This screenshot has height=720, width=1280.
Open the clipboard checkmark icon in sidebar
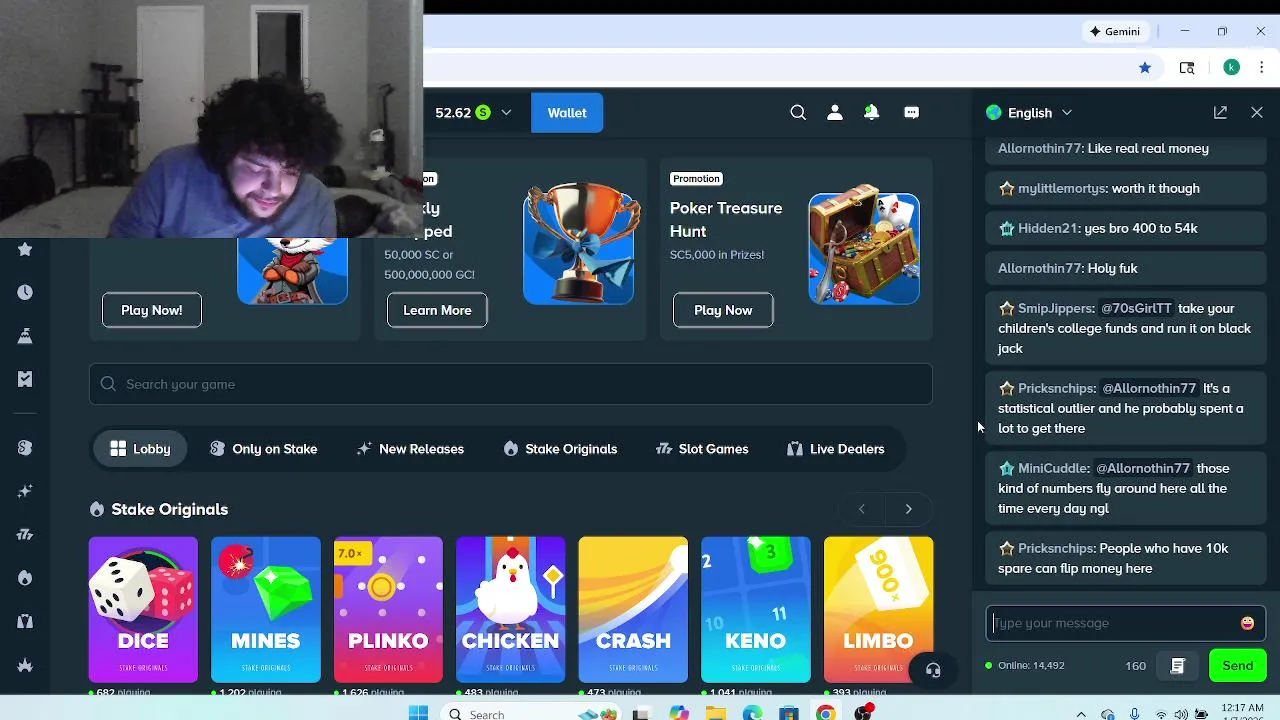point(25,379)
